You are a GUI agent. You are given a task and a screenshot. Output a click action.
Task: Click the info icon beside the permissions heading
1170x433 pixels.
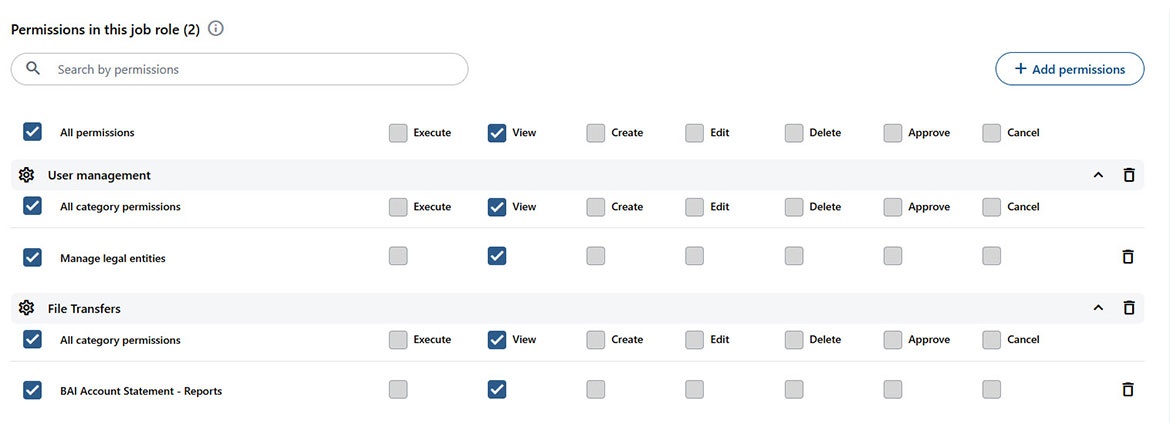tap(216, 29)
